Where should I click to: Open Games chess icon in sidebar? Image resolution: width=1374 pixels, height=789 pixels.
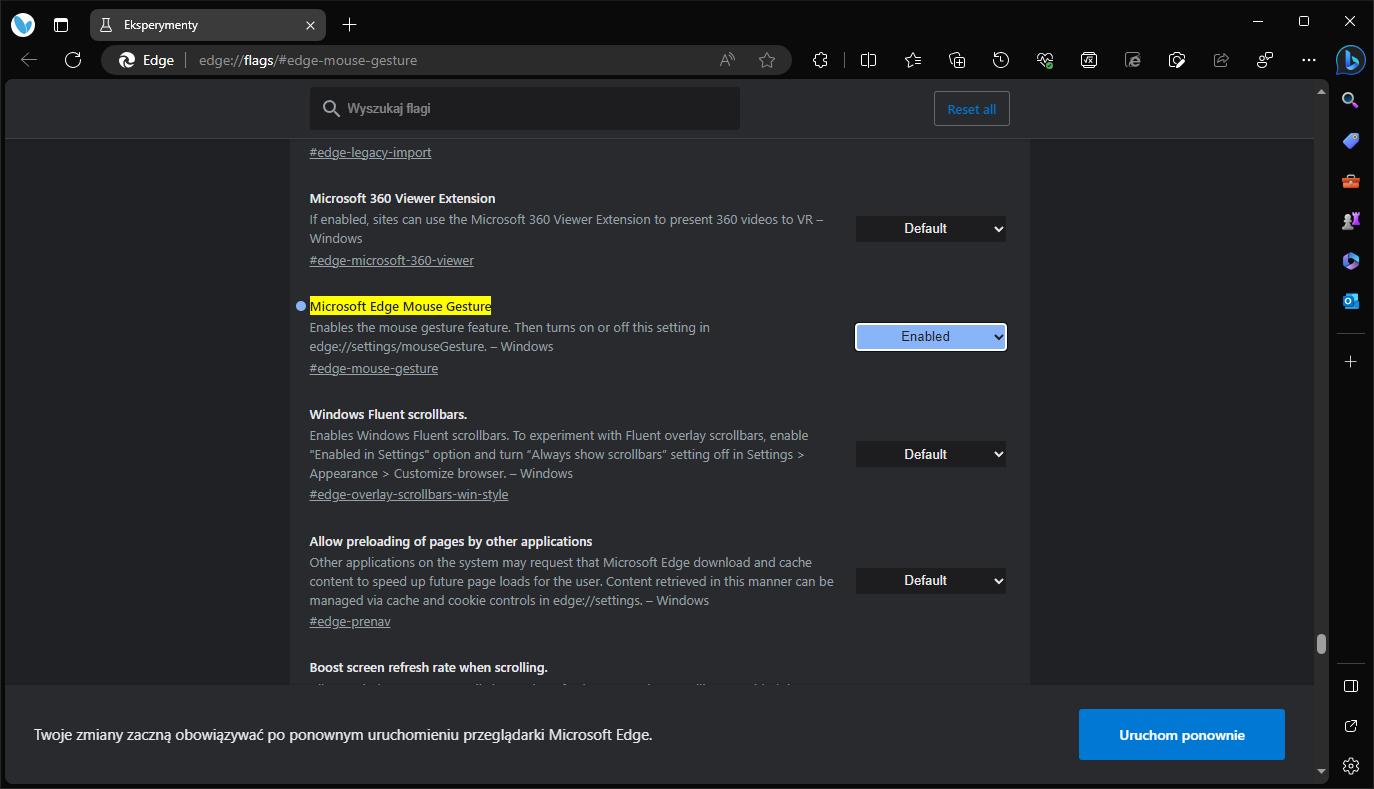pyautogui.click(x=1351, y=221)
